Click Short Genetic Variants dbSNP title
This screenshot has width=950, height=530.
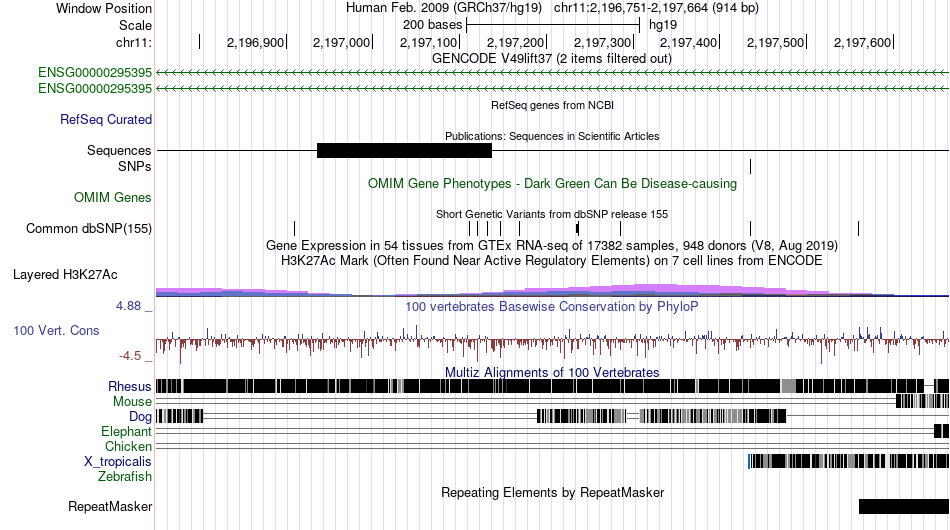pyautogui.click(x=552, y=214)
